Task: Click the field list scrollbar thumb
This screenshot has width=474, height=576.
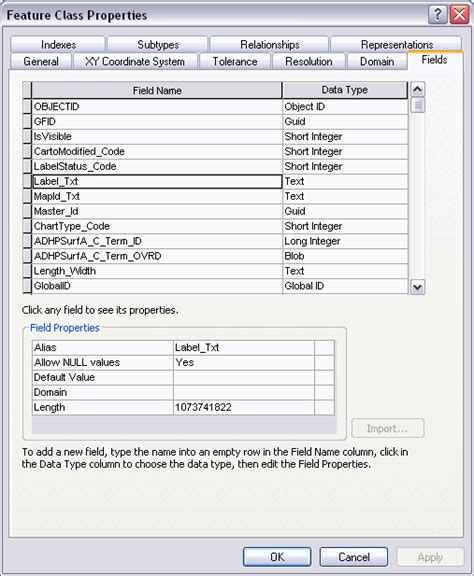Action: (417, 105)
